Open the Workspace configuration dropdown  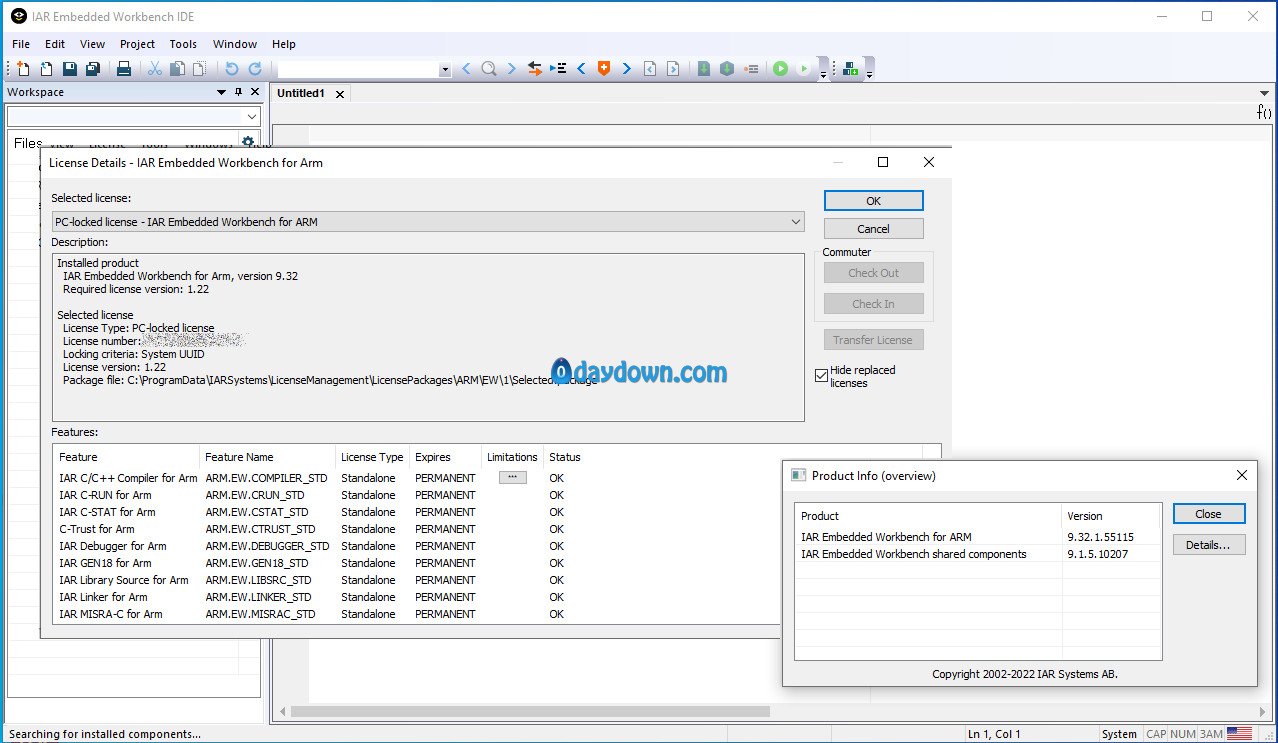point(251,116)
